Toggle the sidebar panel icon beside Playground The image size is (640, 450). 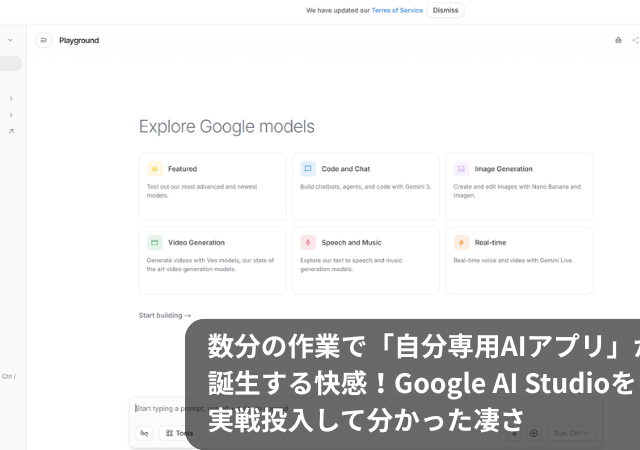44,41
